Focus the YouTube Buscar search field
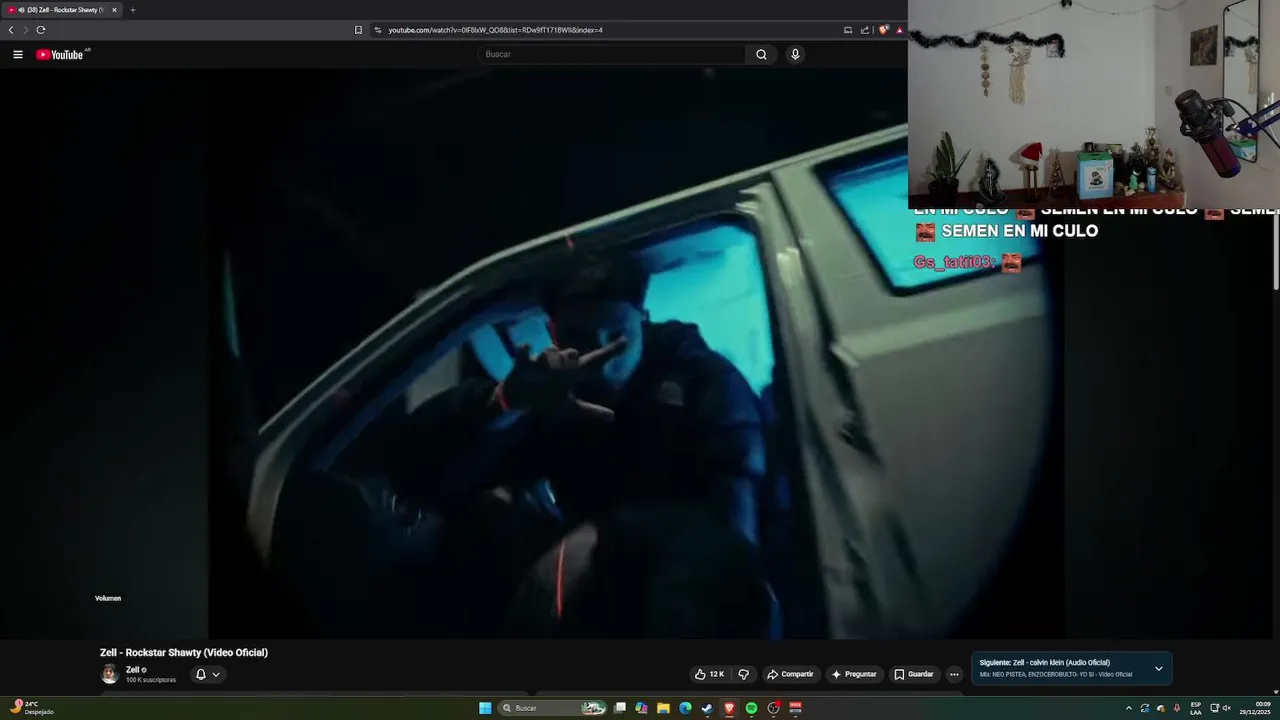 point(612,54)
